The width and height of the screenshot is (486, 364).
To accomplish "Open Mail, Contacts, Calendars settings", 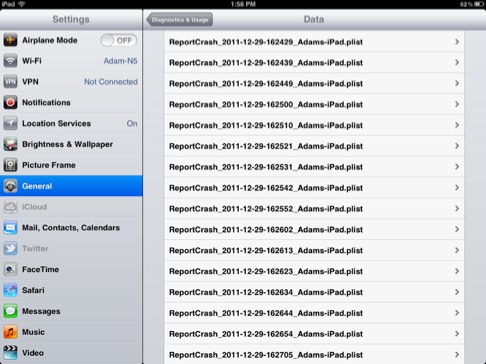I will pos(71,228).
